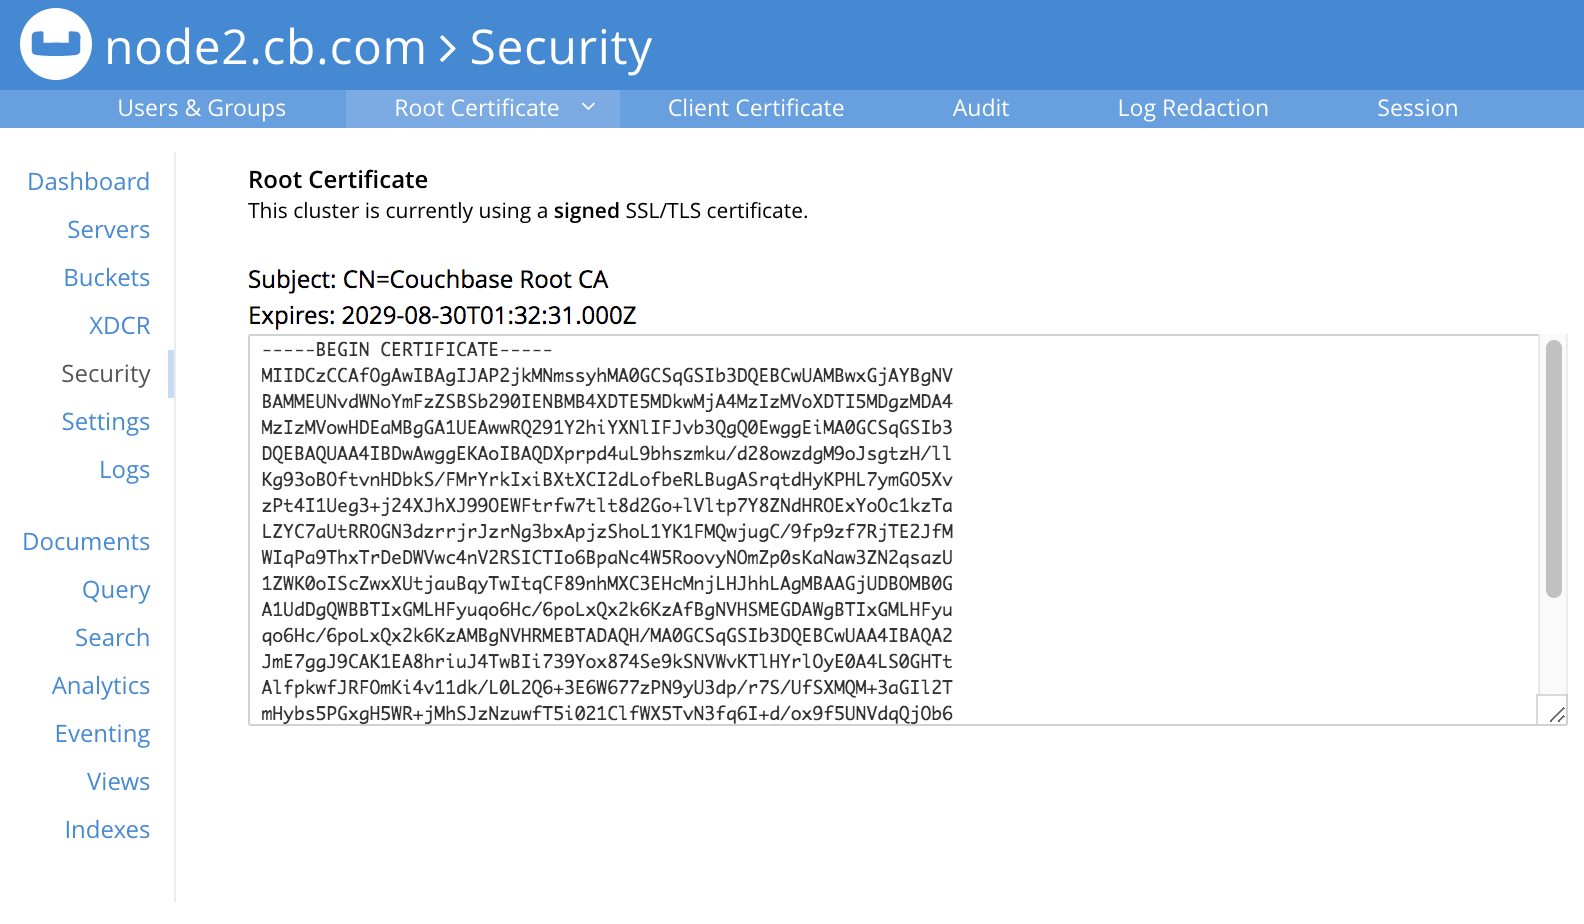
Task: Navigate to Eventing
Action: 102,734
